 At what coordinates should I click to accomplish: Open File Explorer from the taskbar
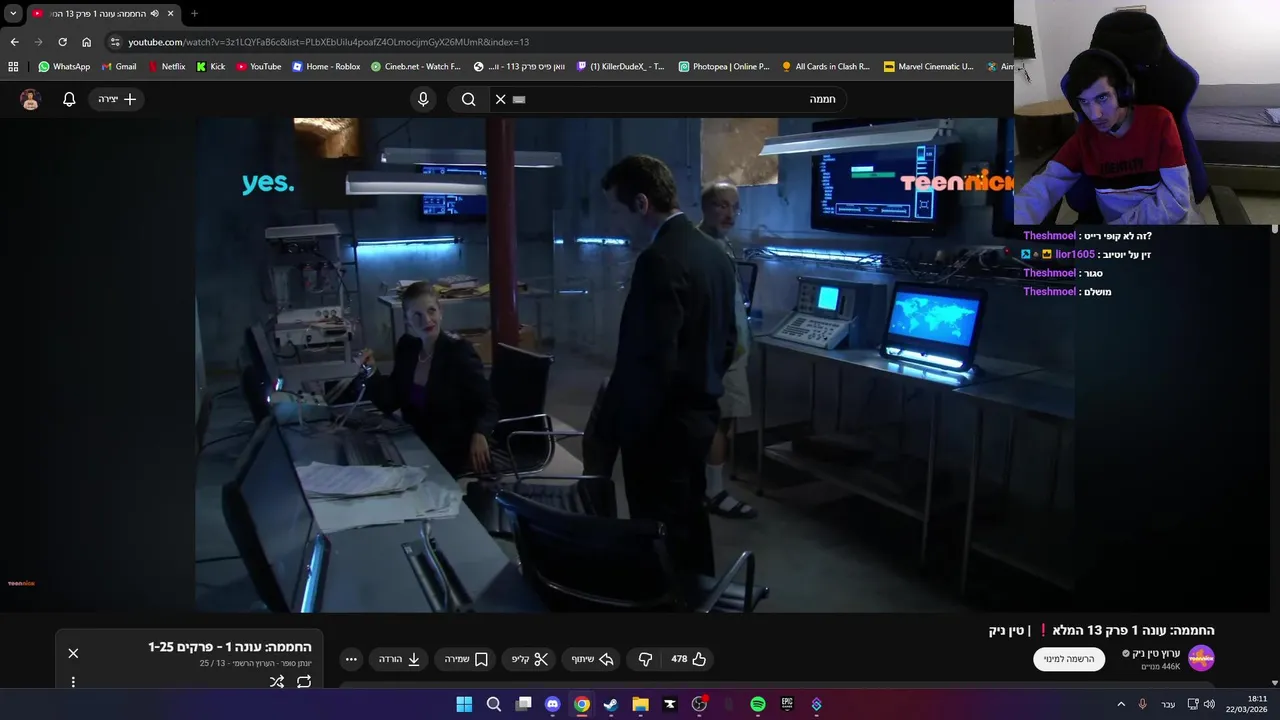640,704
